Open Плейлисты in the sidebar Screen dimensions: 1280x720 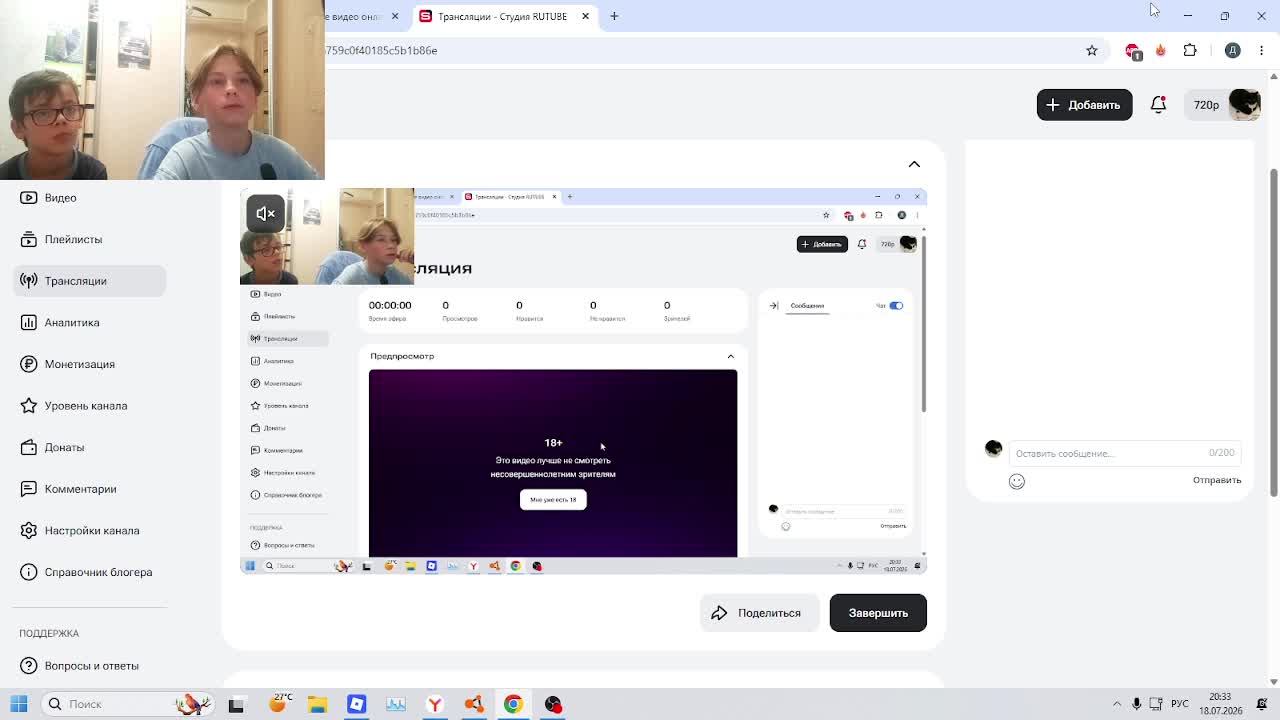pos(90,239)
